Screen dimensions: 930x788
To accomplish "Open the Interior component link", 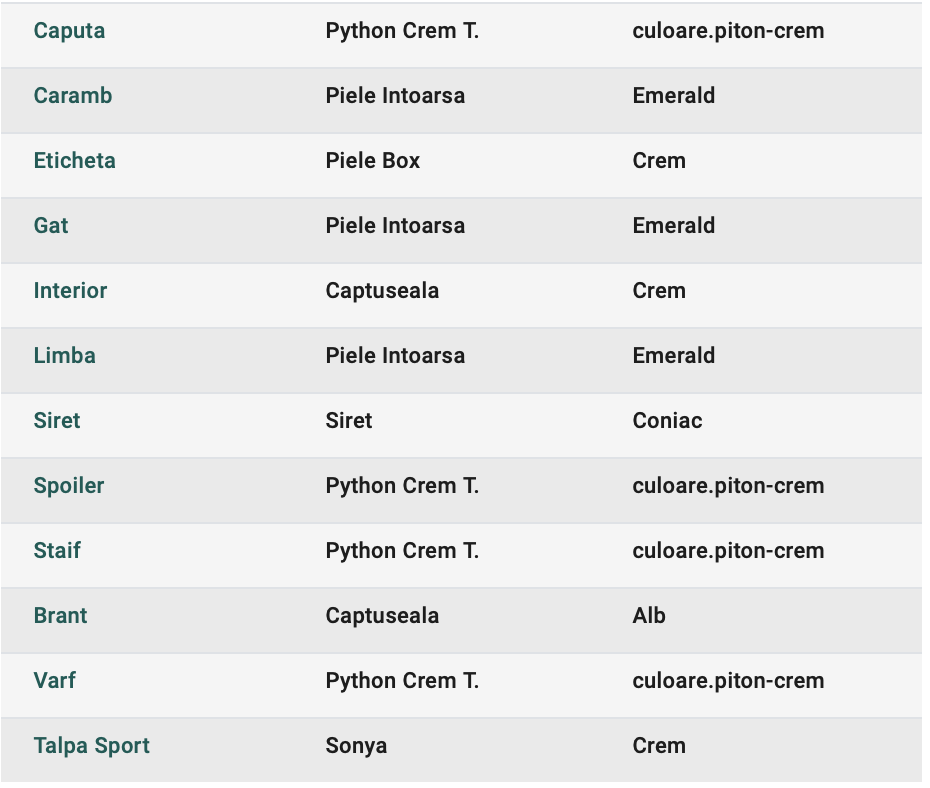I will coord(71,291).
